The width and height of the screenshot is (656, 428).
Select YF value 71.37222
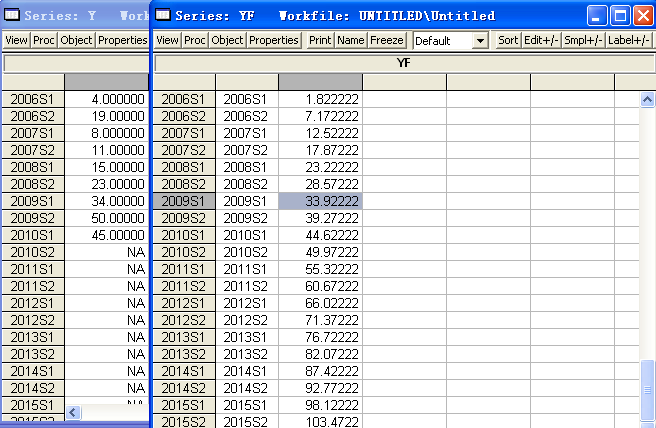point(320,320)
